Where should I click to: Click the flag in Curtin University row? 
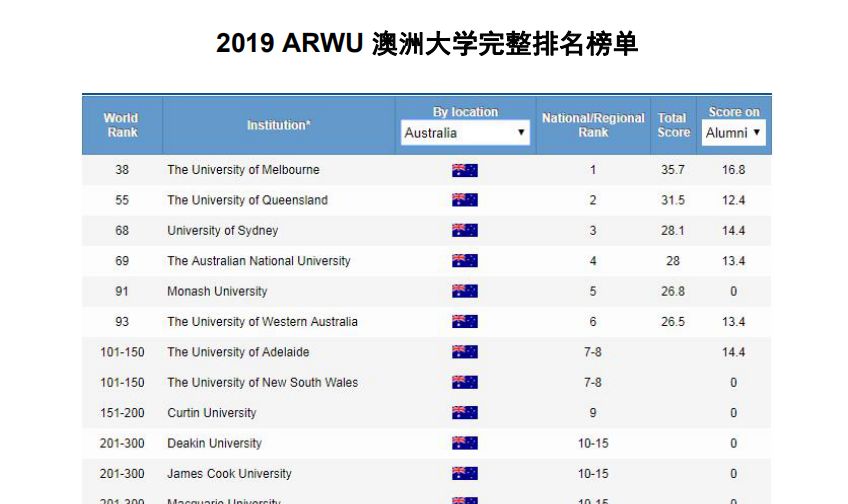tap(464, 413)
